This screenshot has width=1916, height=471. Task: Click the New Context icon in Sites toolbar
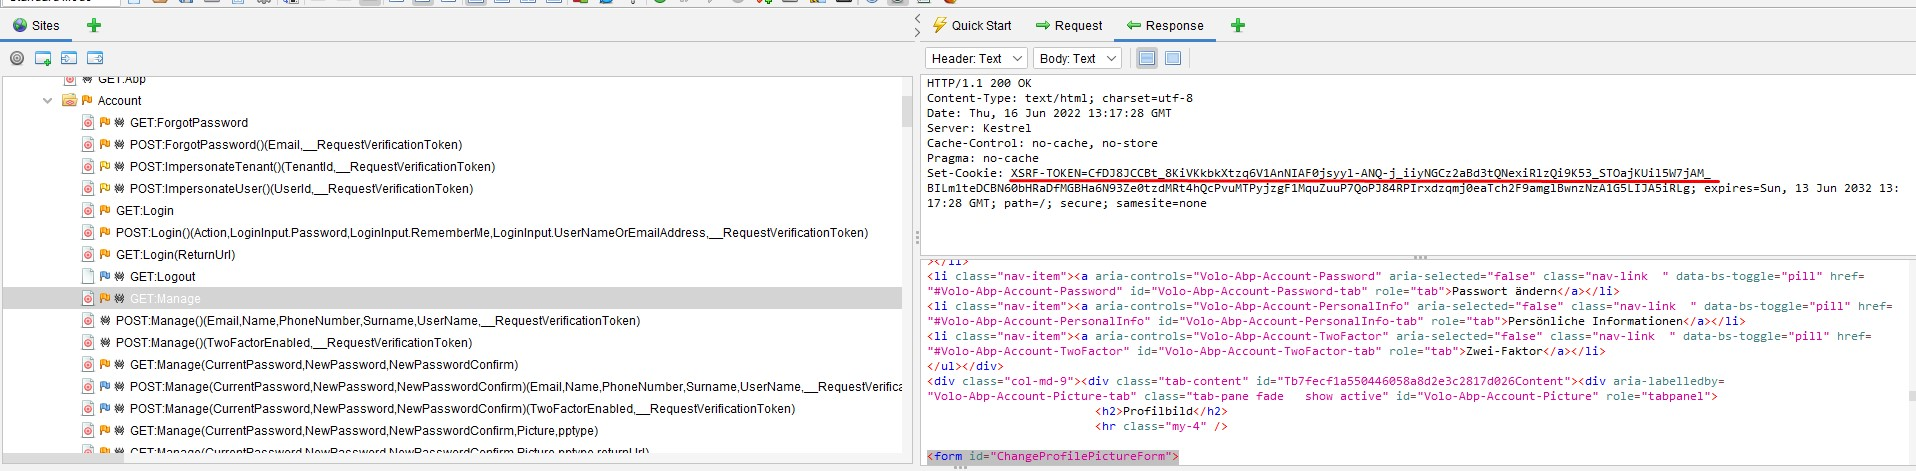pos(43,58)
